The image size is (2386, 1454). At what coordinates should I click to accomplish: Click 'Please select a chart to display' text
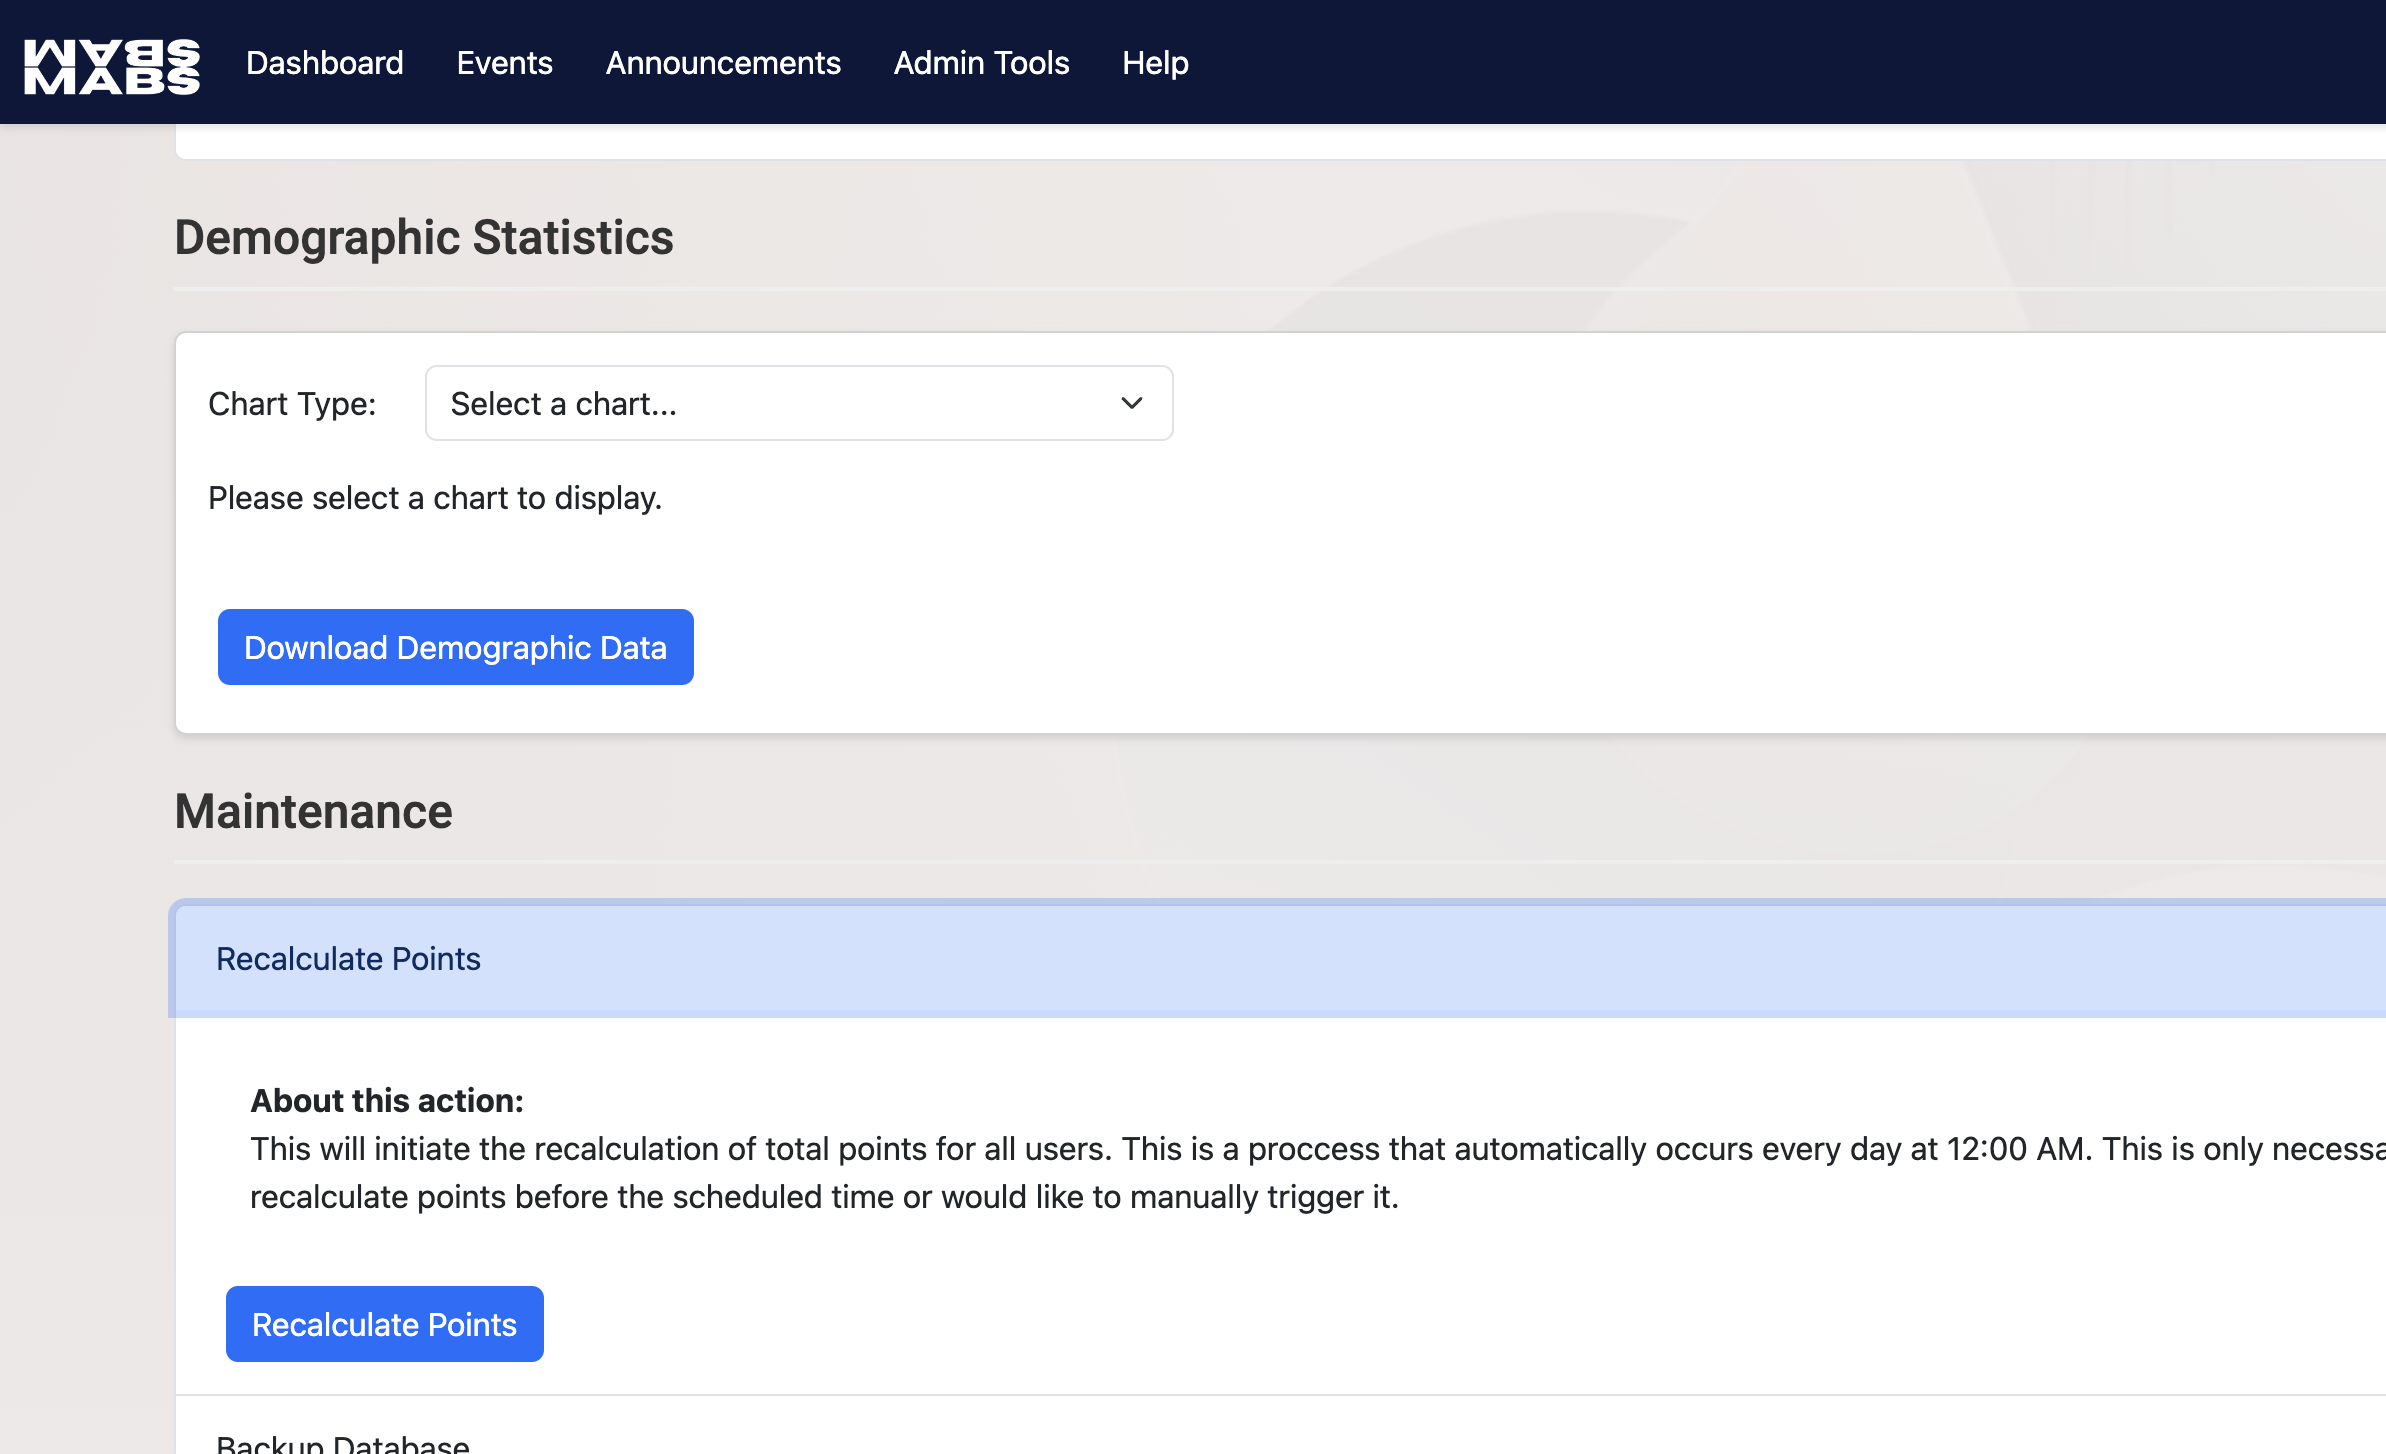(x=435, y=498)
